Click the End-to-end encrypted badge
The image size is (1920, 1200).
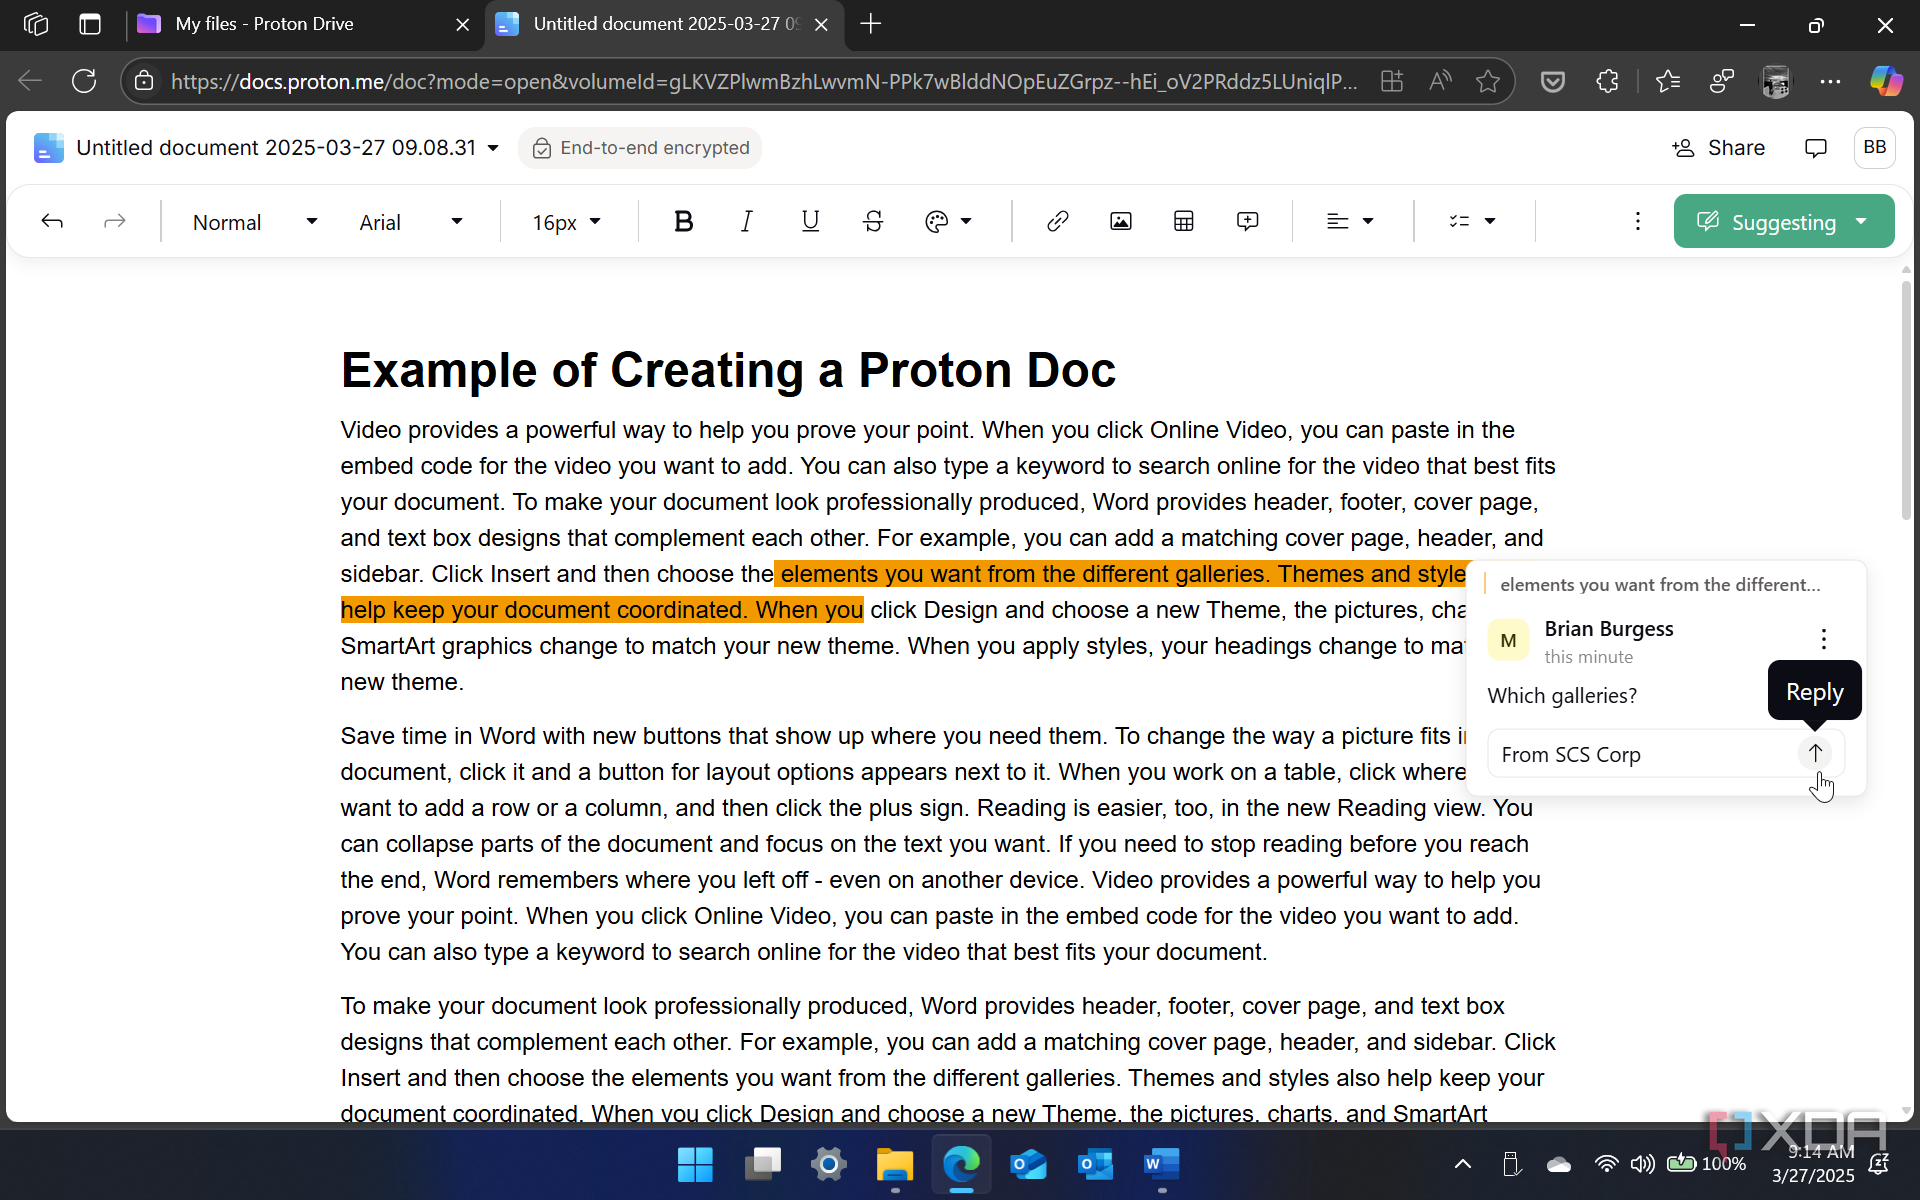coord(640,148)
